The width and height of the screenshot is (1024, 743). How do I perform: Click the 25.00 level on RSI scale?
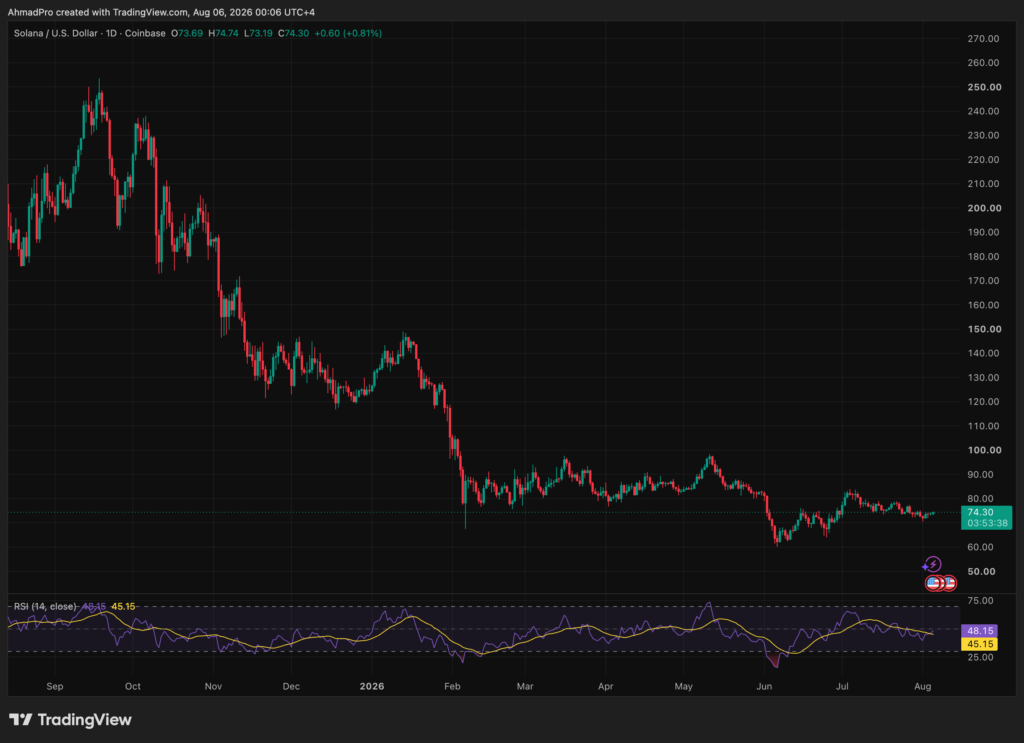coord(980,657)
